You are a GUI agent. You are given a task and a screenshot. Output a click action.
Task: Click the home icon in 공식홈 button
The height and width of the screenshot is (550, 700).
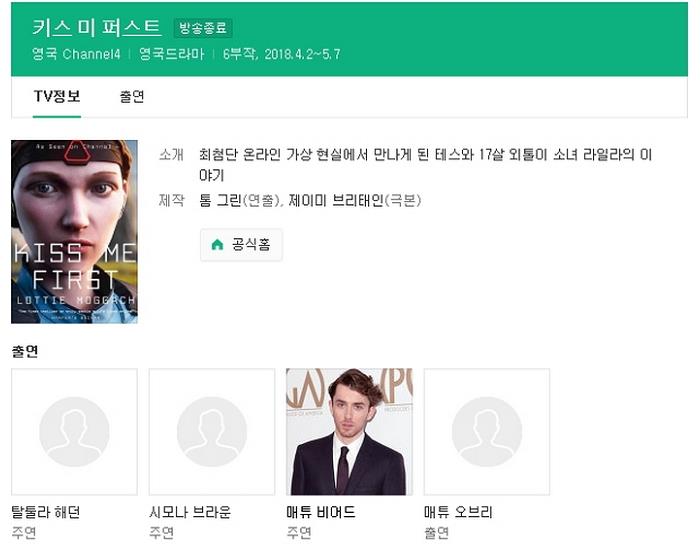click(217, 245)
